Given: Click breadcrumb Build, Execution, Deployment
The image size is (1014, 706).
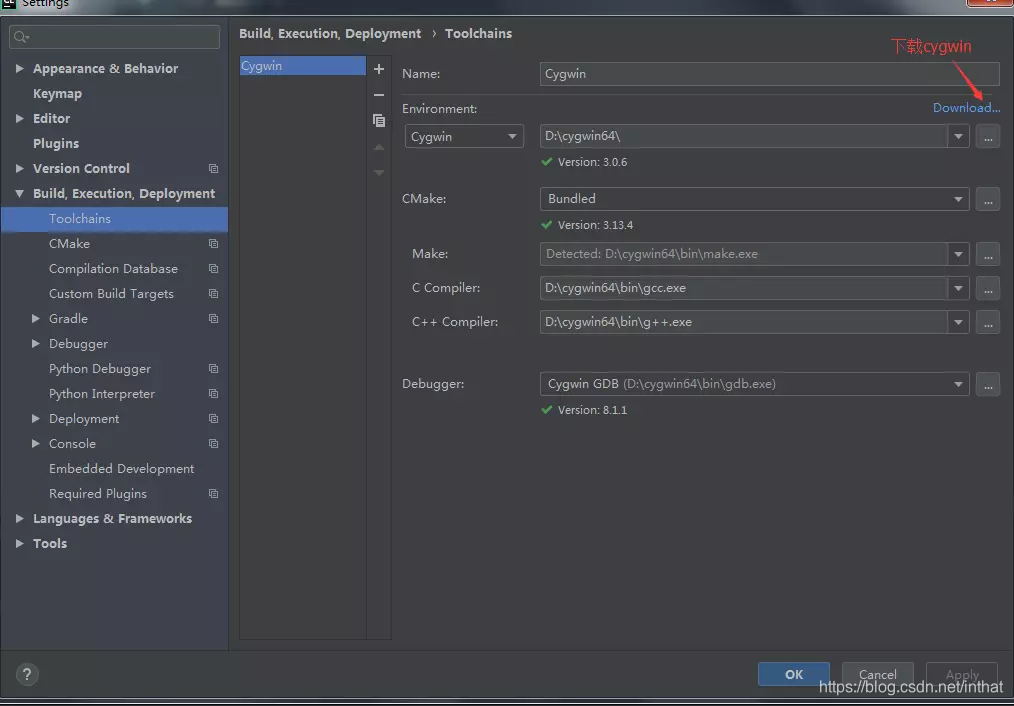Looking at the screenshot, I should pyautogui.click(x=330, y=34).
